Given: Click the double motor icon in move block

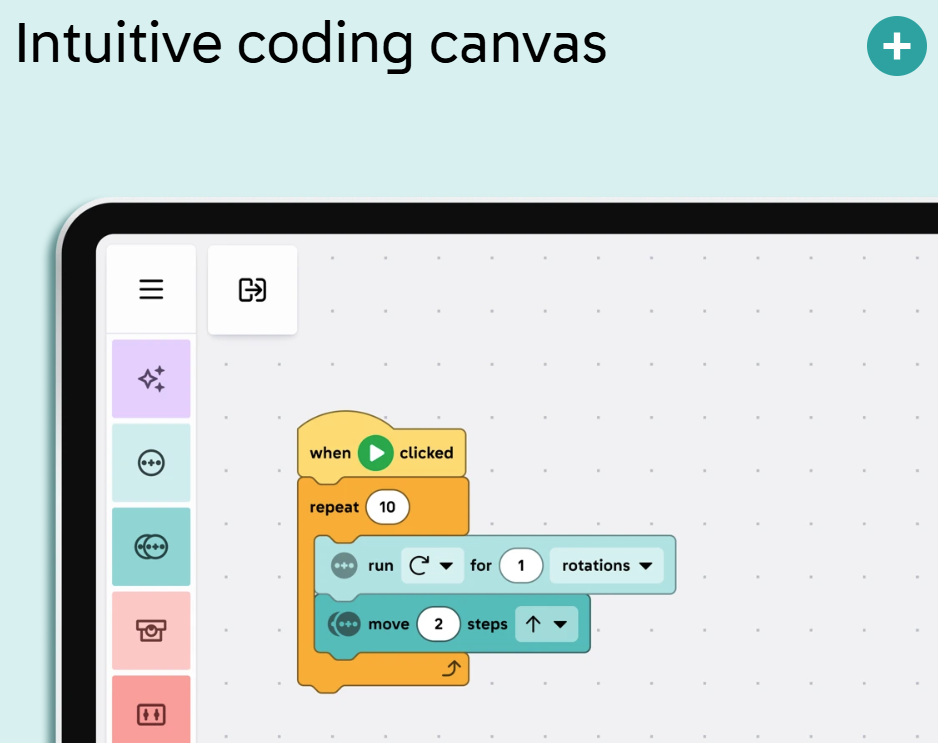Looking at the screenshot, I should tap(344, 624).
